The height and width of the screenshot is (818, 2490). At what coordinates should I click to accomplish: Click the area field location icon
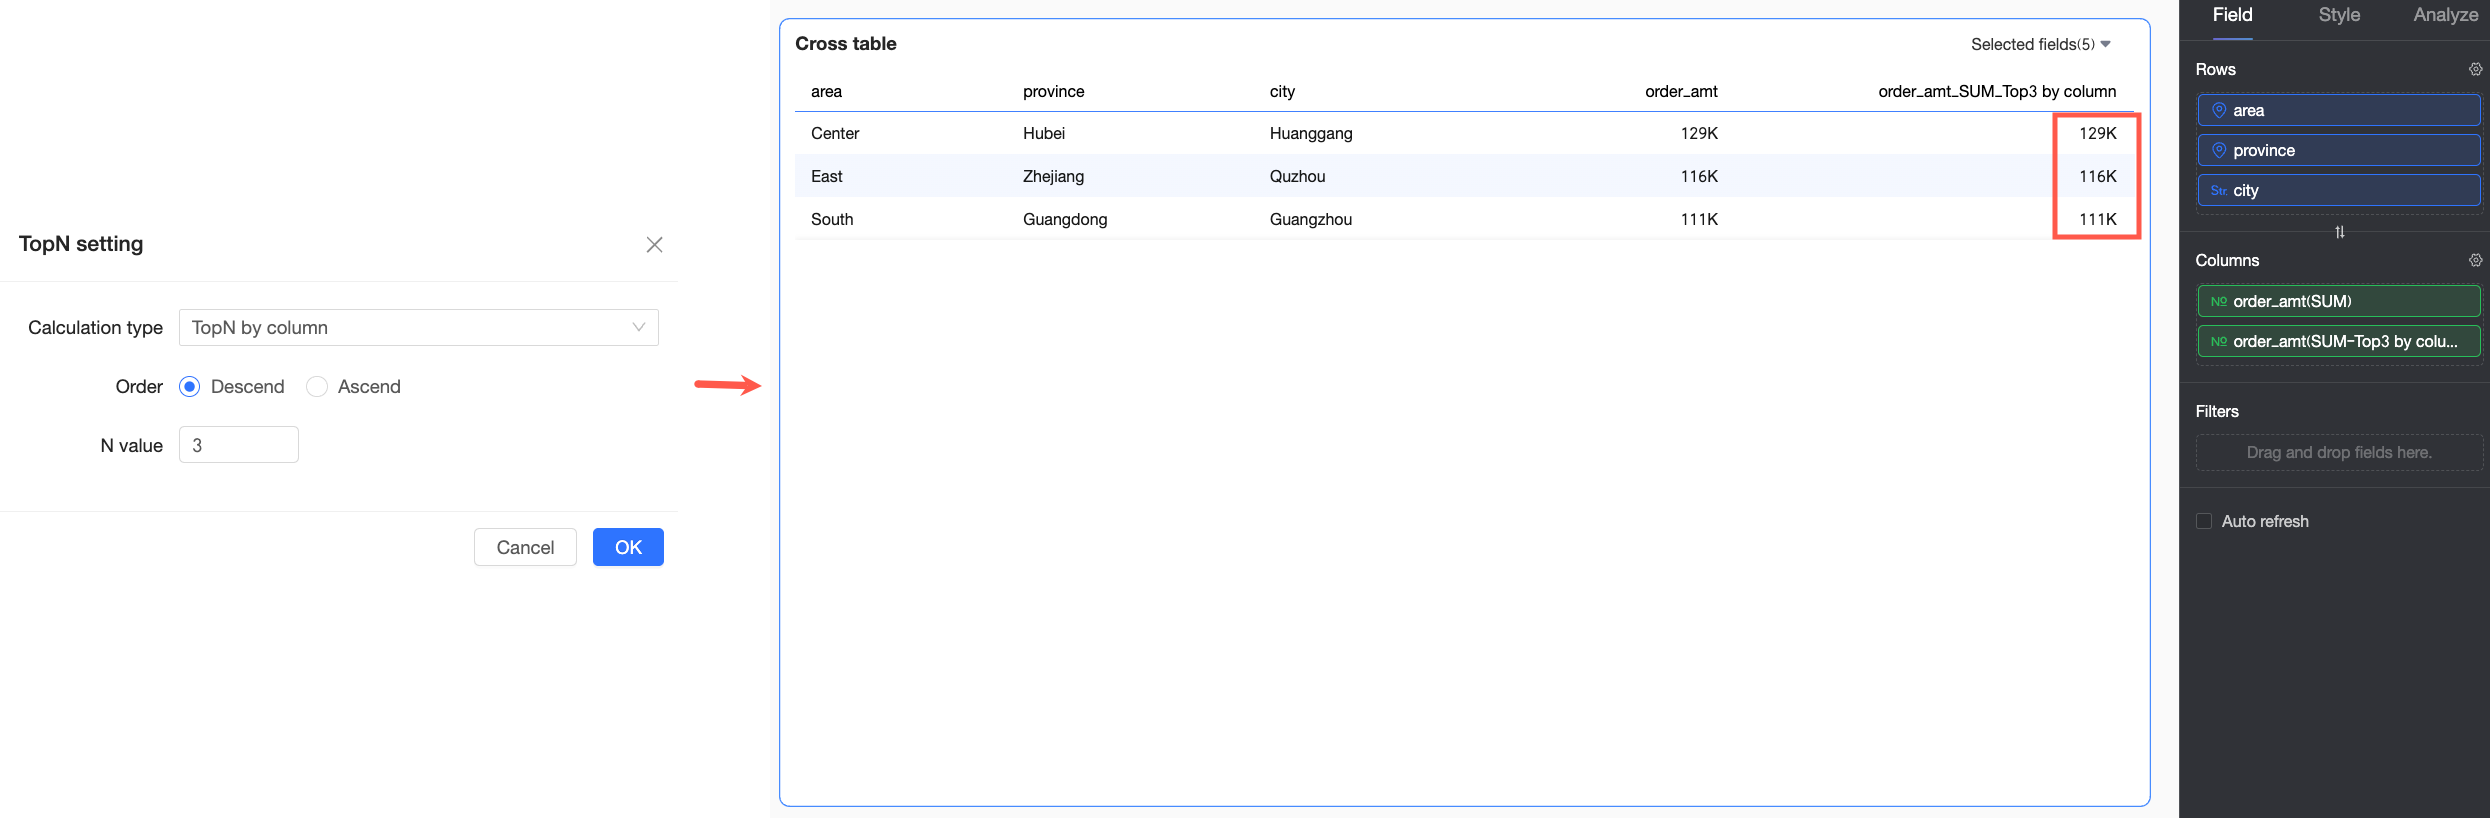(x=2219, y=110)
